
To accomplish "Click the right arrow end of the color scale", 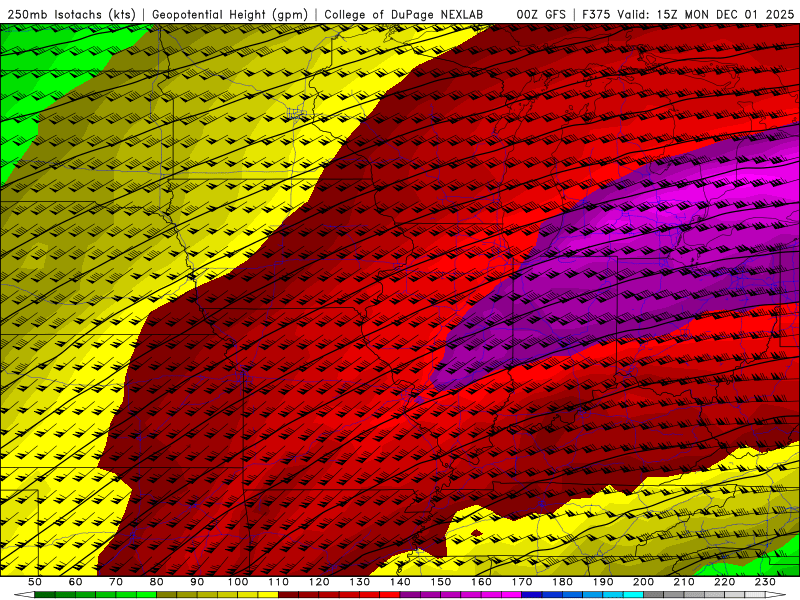I will pos(776,594).
